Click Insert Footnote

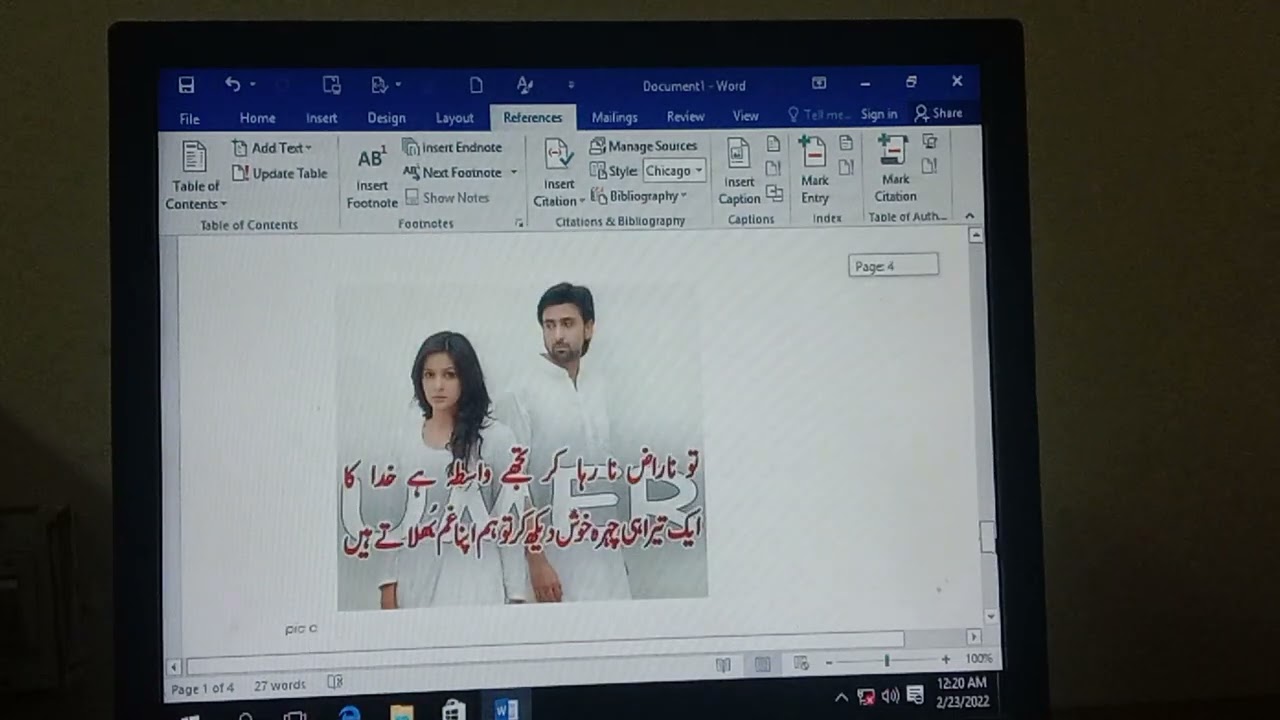tap(372, 176)
